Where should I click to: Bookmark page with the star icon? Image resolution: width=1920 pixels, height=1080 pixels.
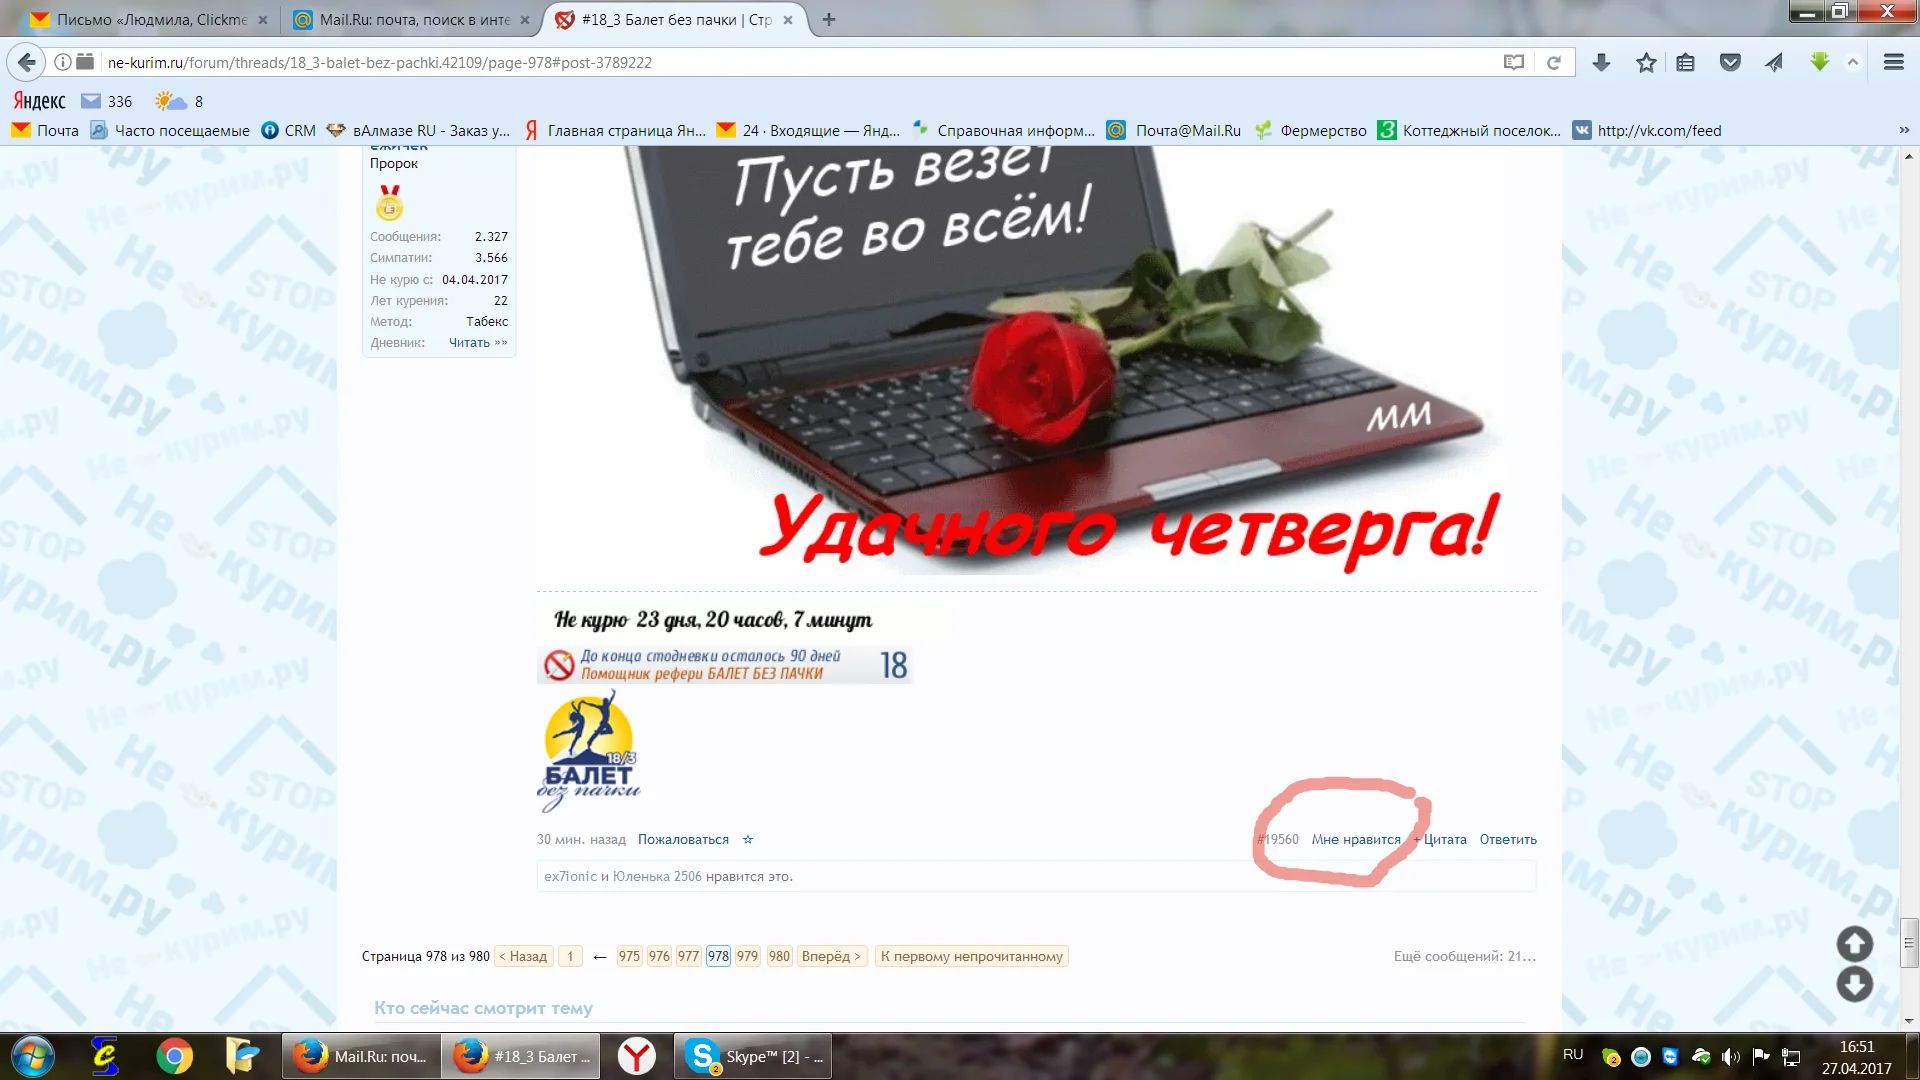click(1646, 62)
